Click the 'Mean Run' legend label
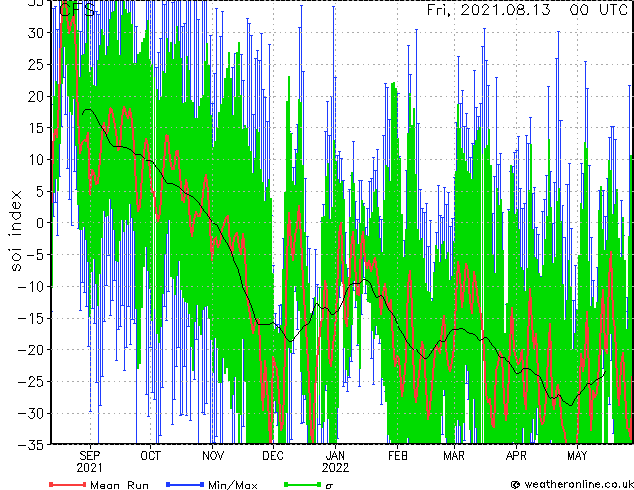Viewport: 634px width, 490px height. pyautogui.click(x=120, y=485)
